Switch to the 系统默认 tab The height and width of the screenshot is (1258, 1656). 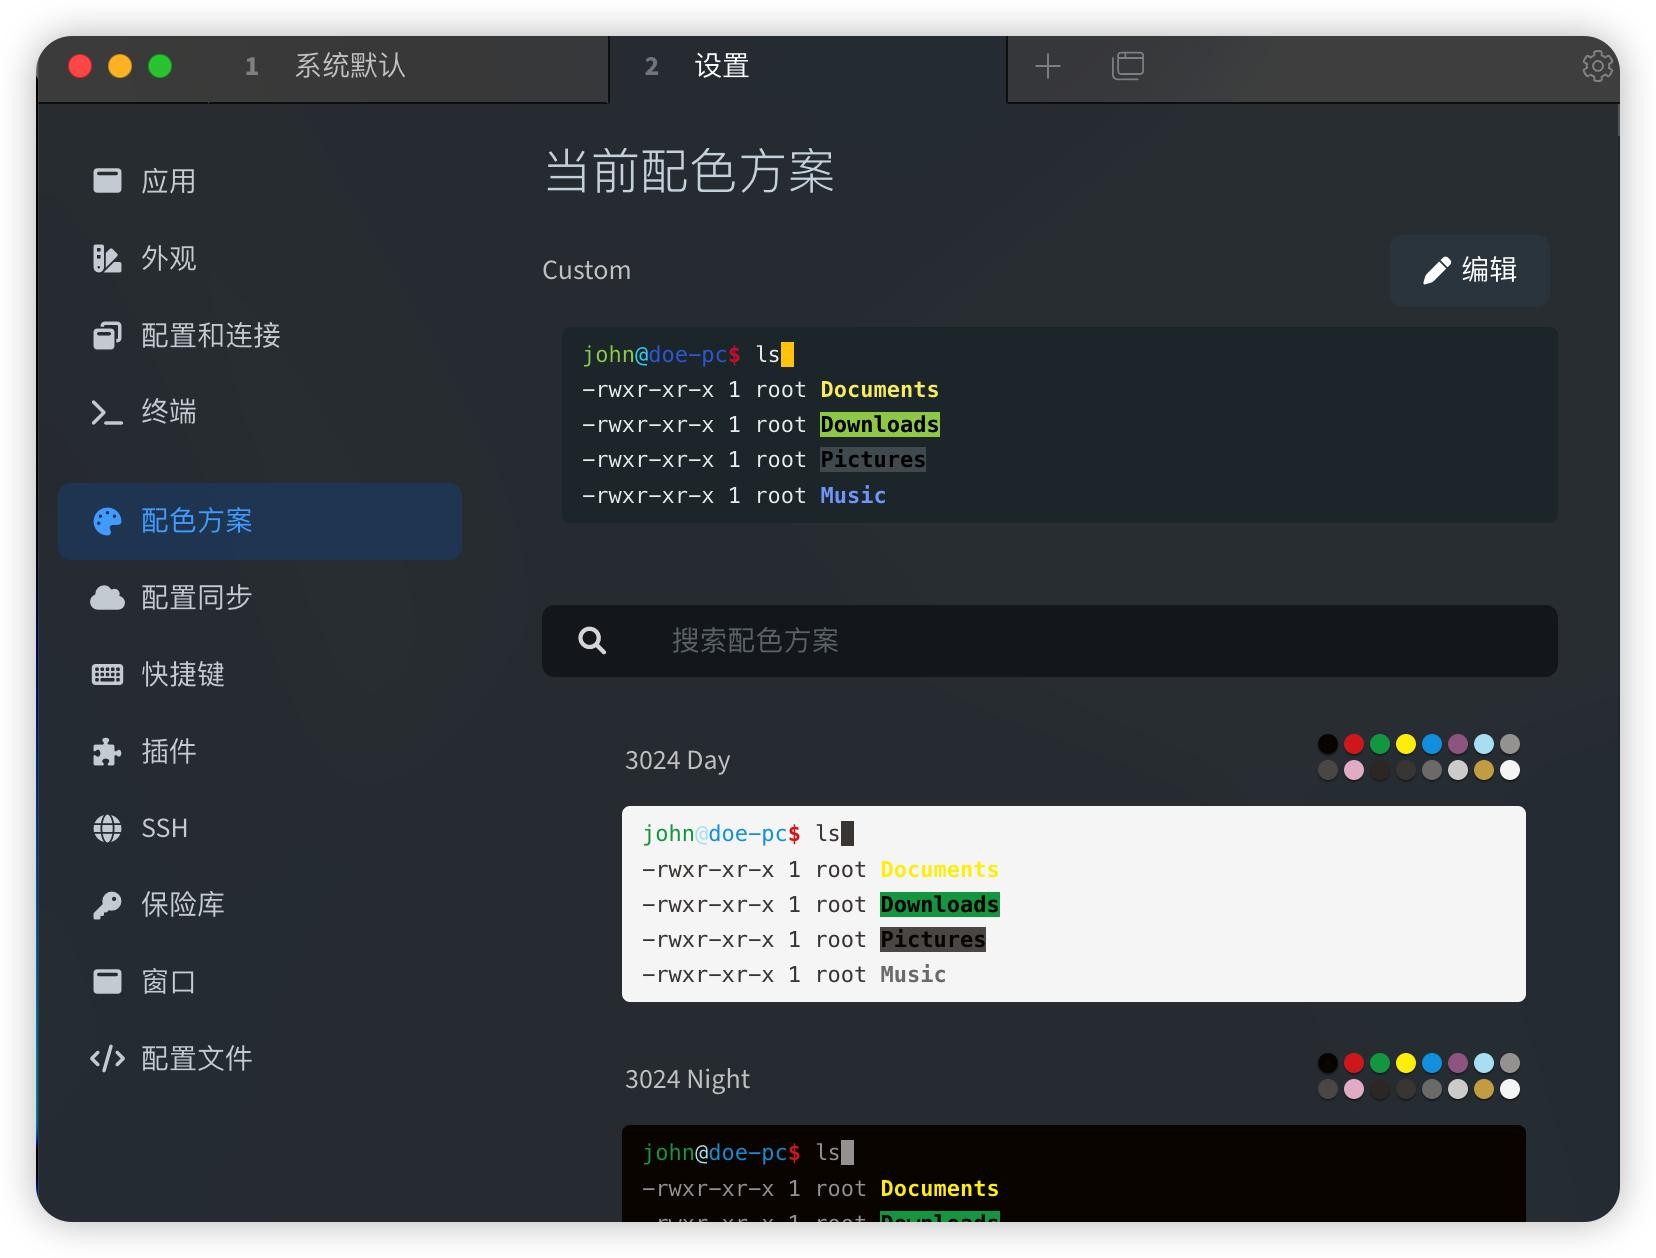(x=349, y=67)
